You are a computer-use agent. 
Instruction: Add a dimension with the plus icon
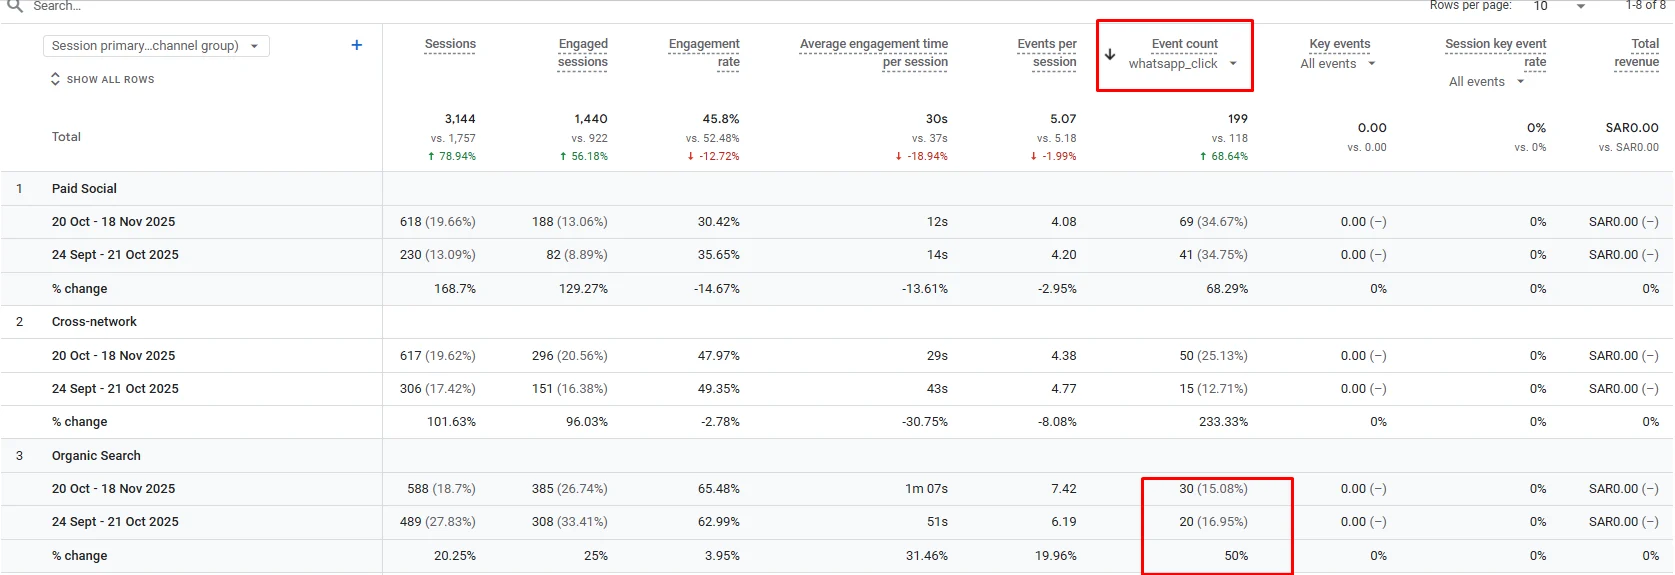point(356,45)
